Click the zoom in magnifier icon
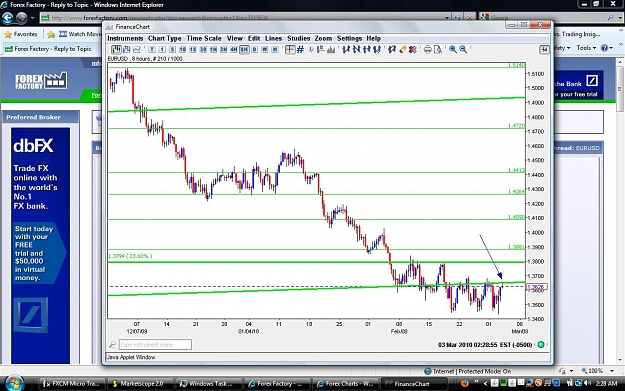This screenshot has height=391, width=625. point(453,49)
